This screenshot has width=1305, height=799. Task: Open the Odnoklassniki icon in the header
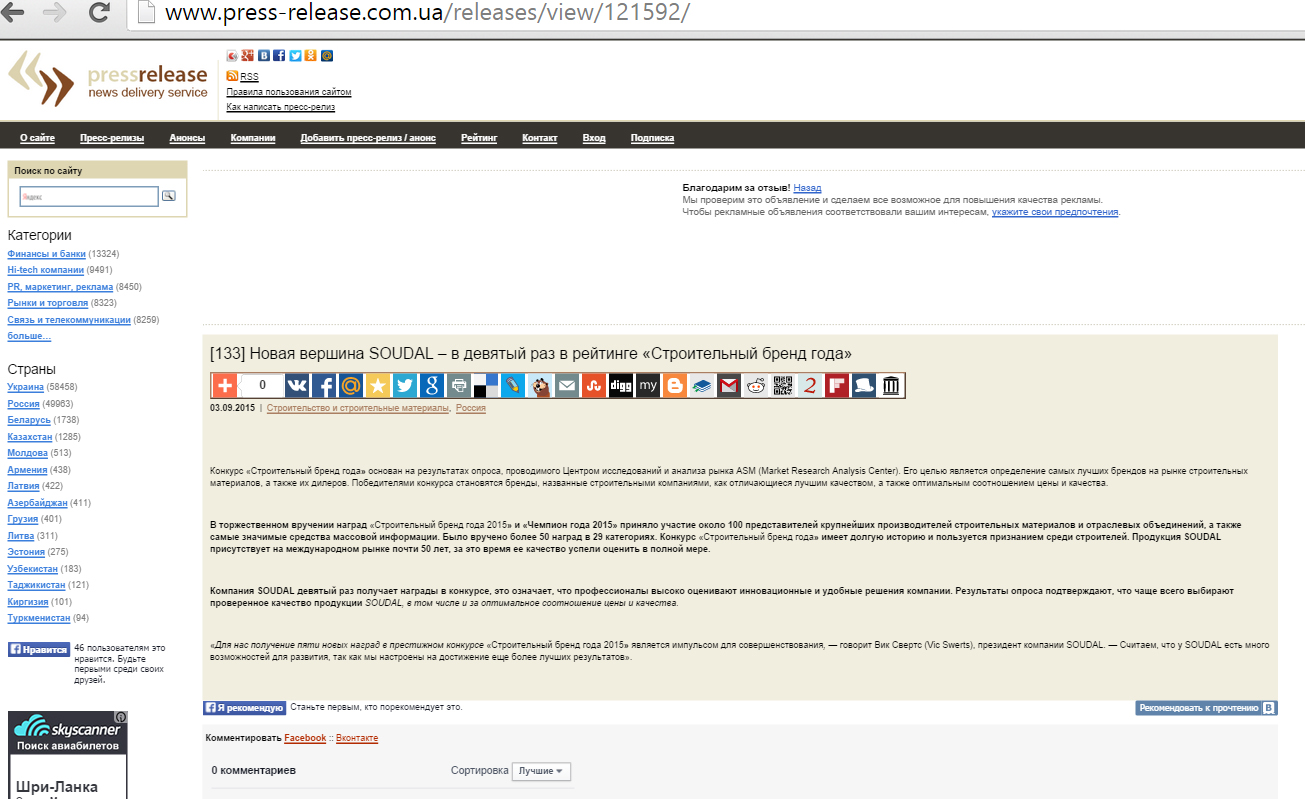[311, 56]
